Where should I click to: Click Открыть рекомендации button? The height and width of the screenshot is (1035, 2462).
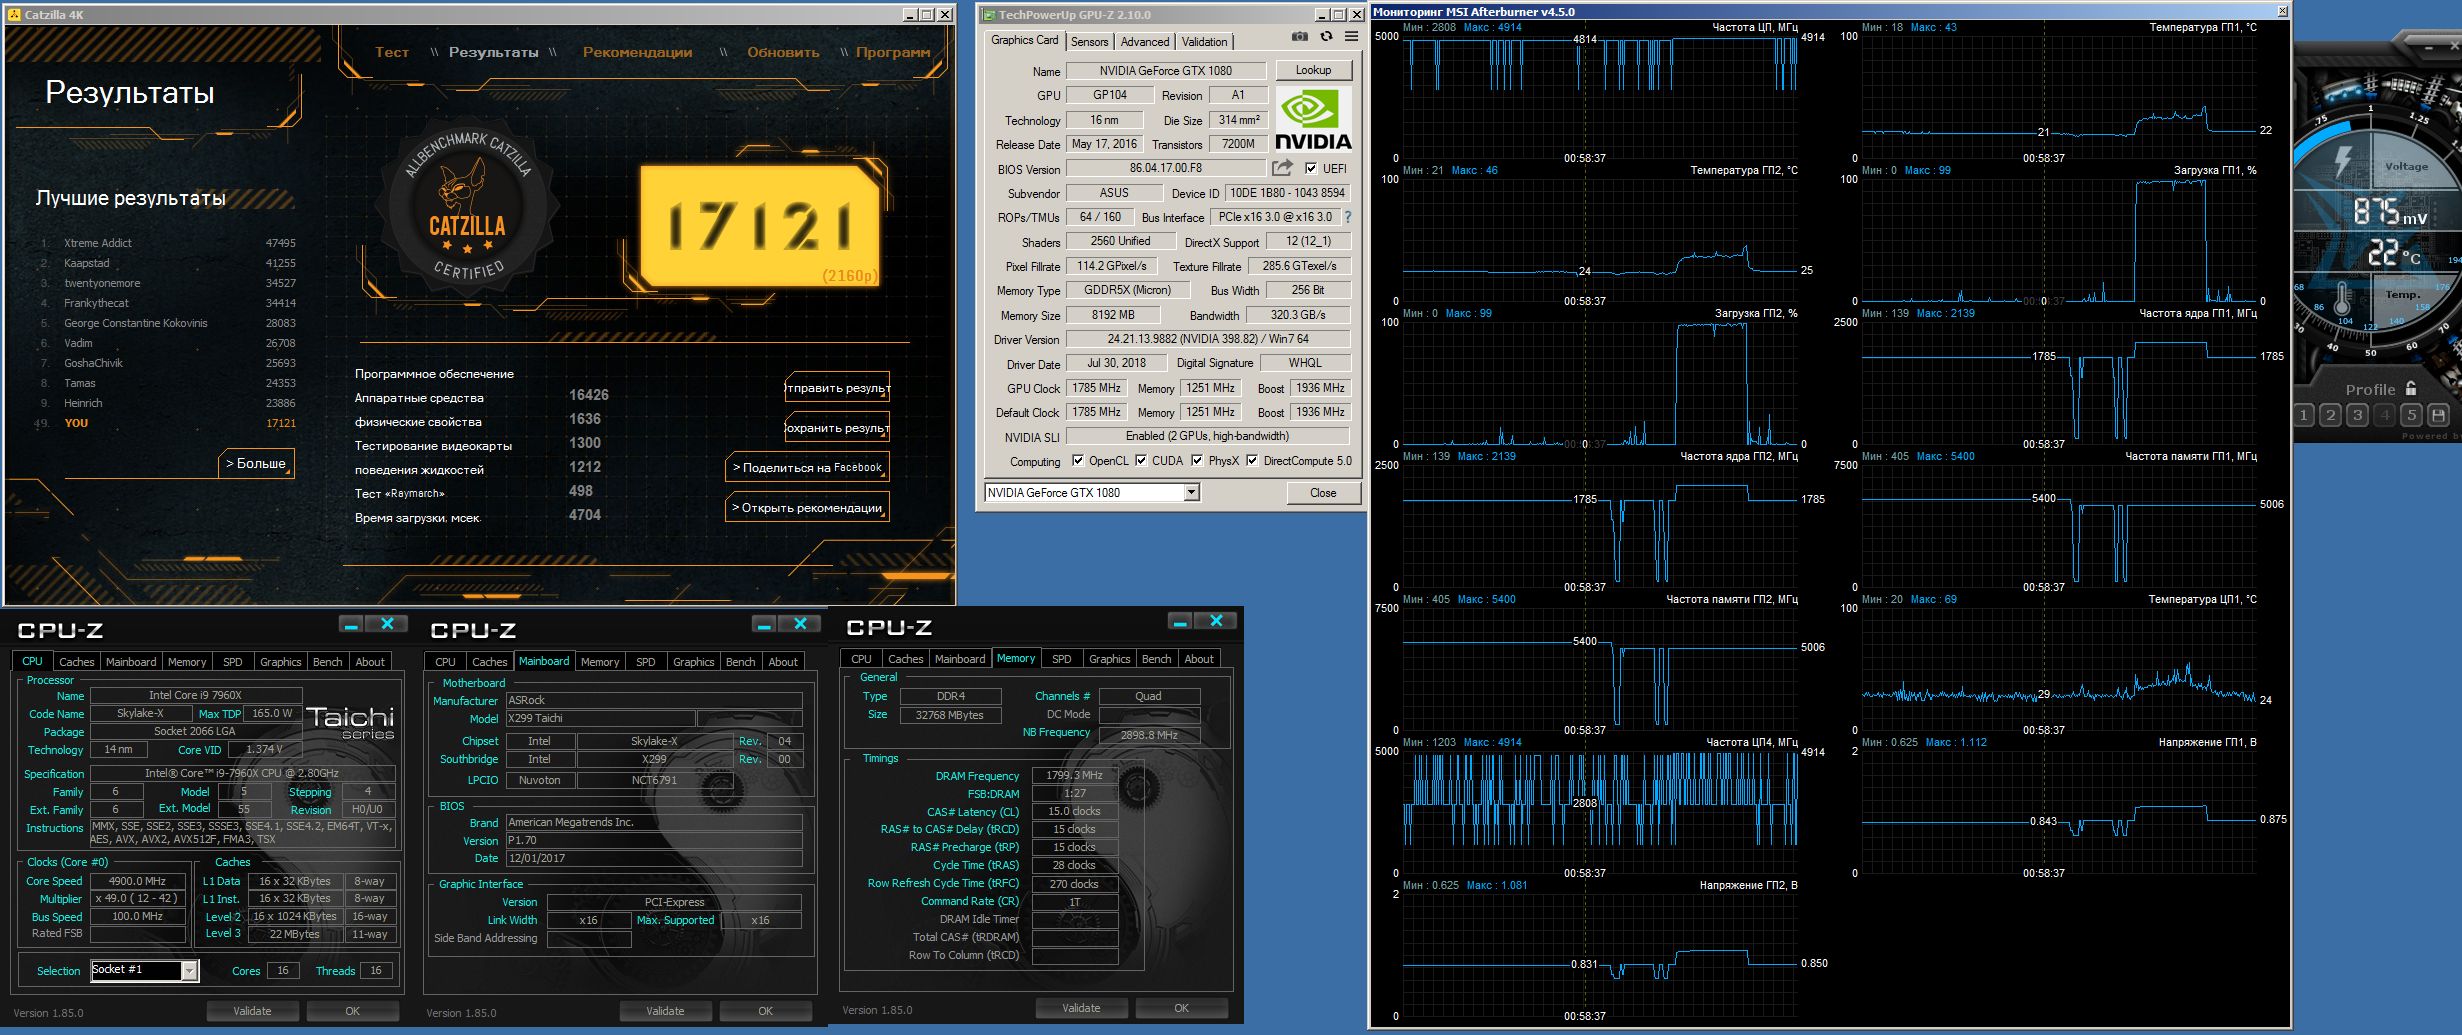(x=807, y=507)
